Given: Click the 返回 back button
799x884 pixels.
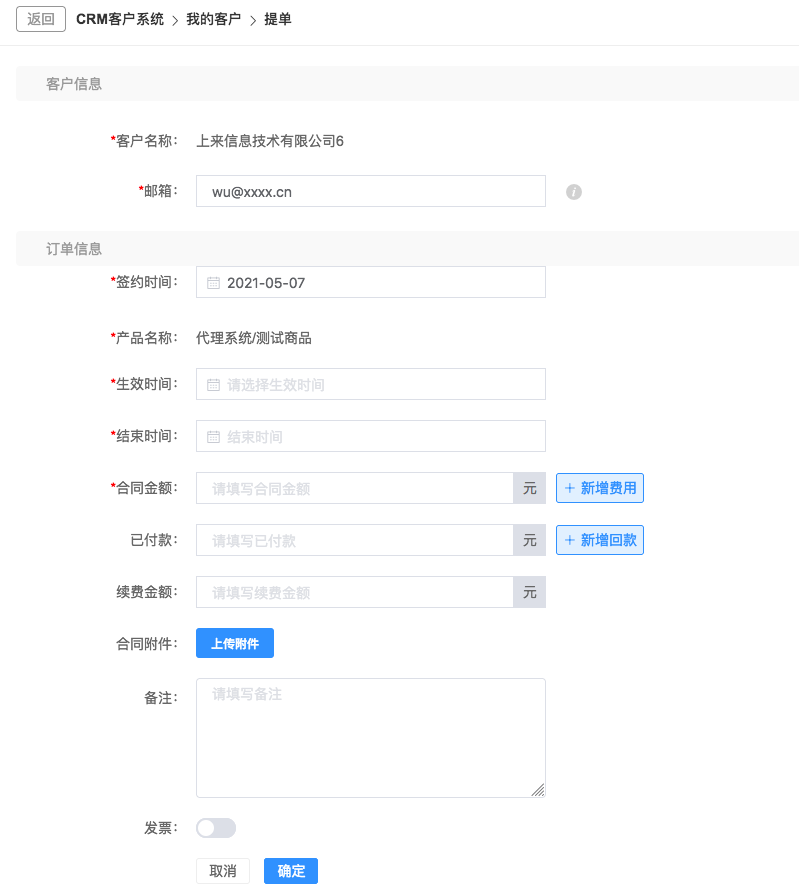Looking at the screenshot, I should pos(41,19).
